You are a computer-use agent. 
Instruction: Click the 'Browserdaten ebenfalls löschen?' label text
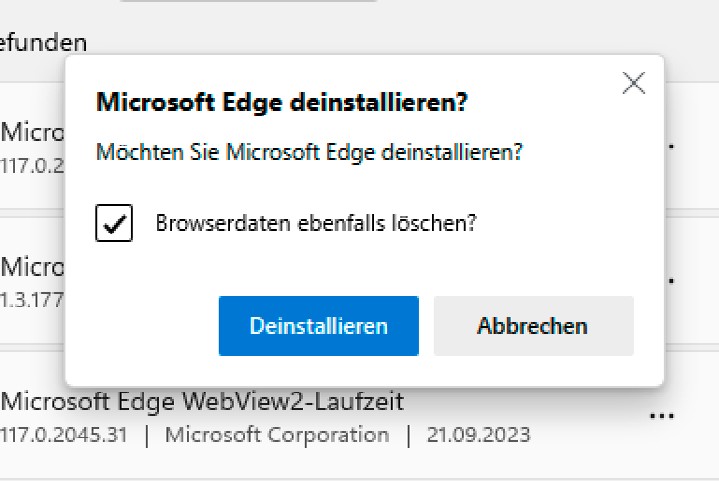coord(315,223)
